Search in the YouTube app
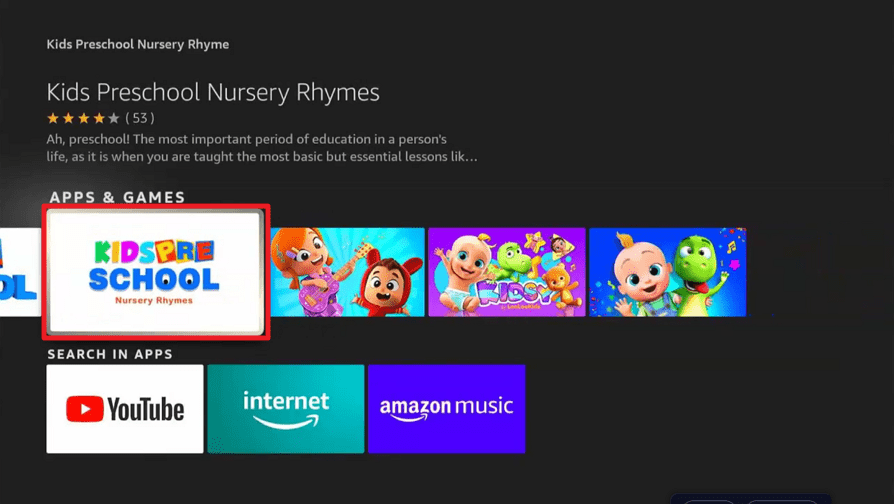Screen dimensions: 894x504 click(125, 409)
